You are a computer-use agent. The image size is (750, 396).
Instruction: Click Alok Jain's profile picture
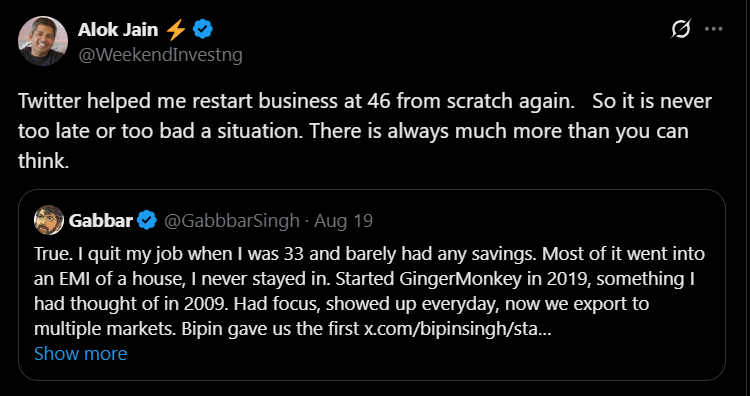[x=43, y=41]
